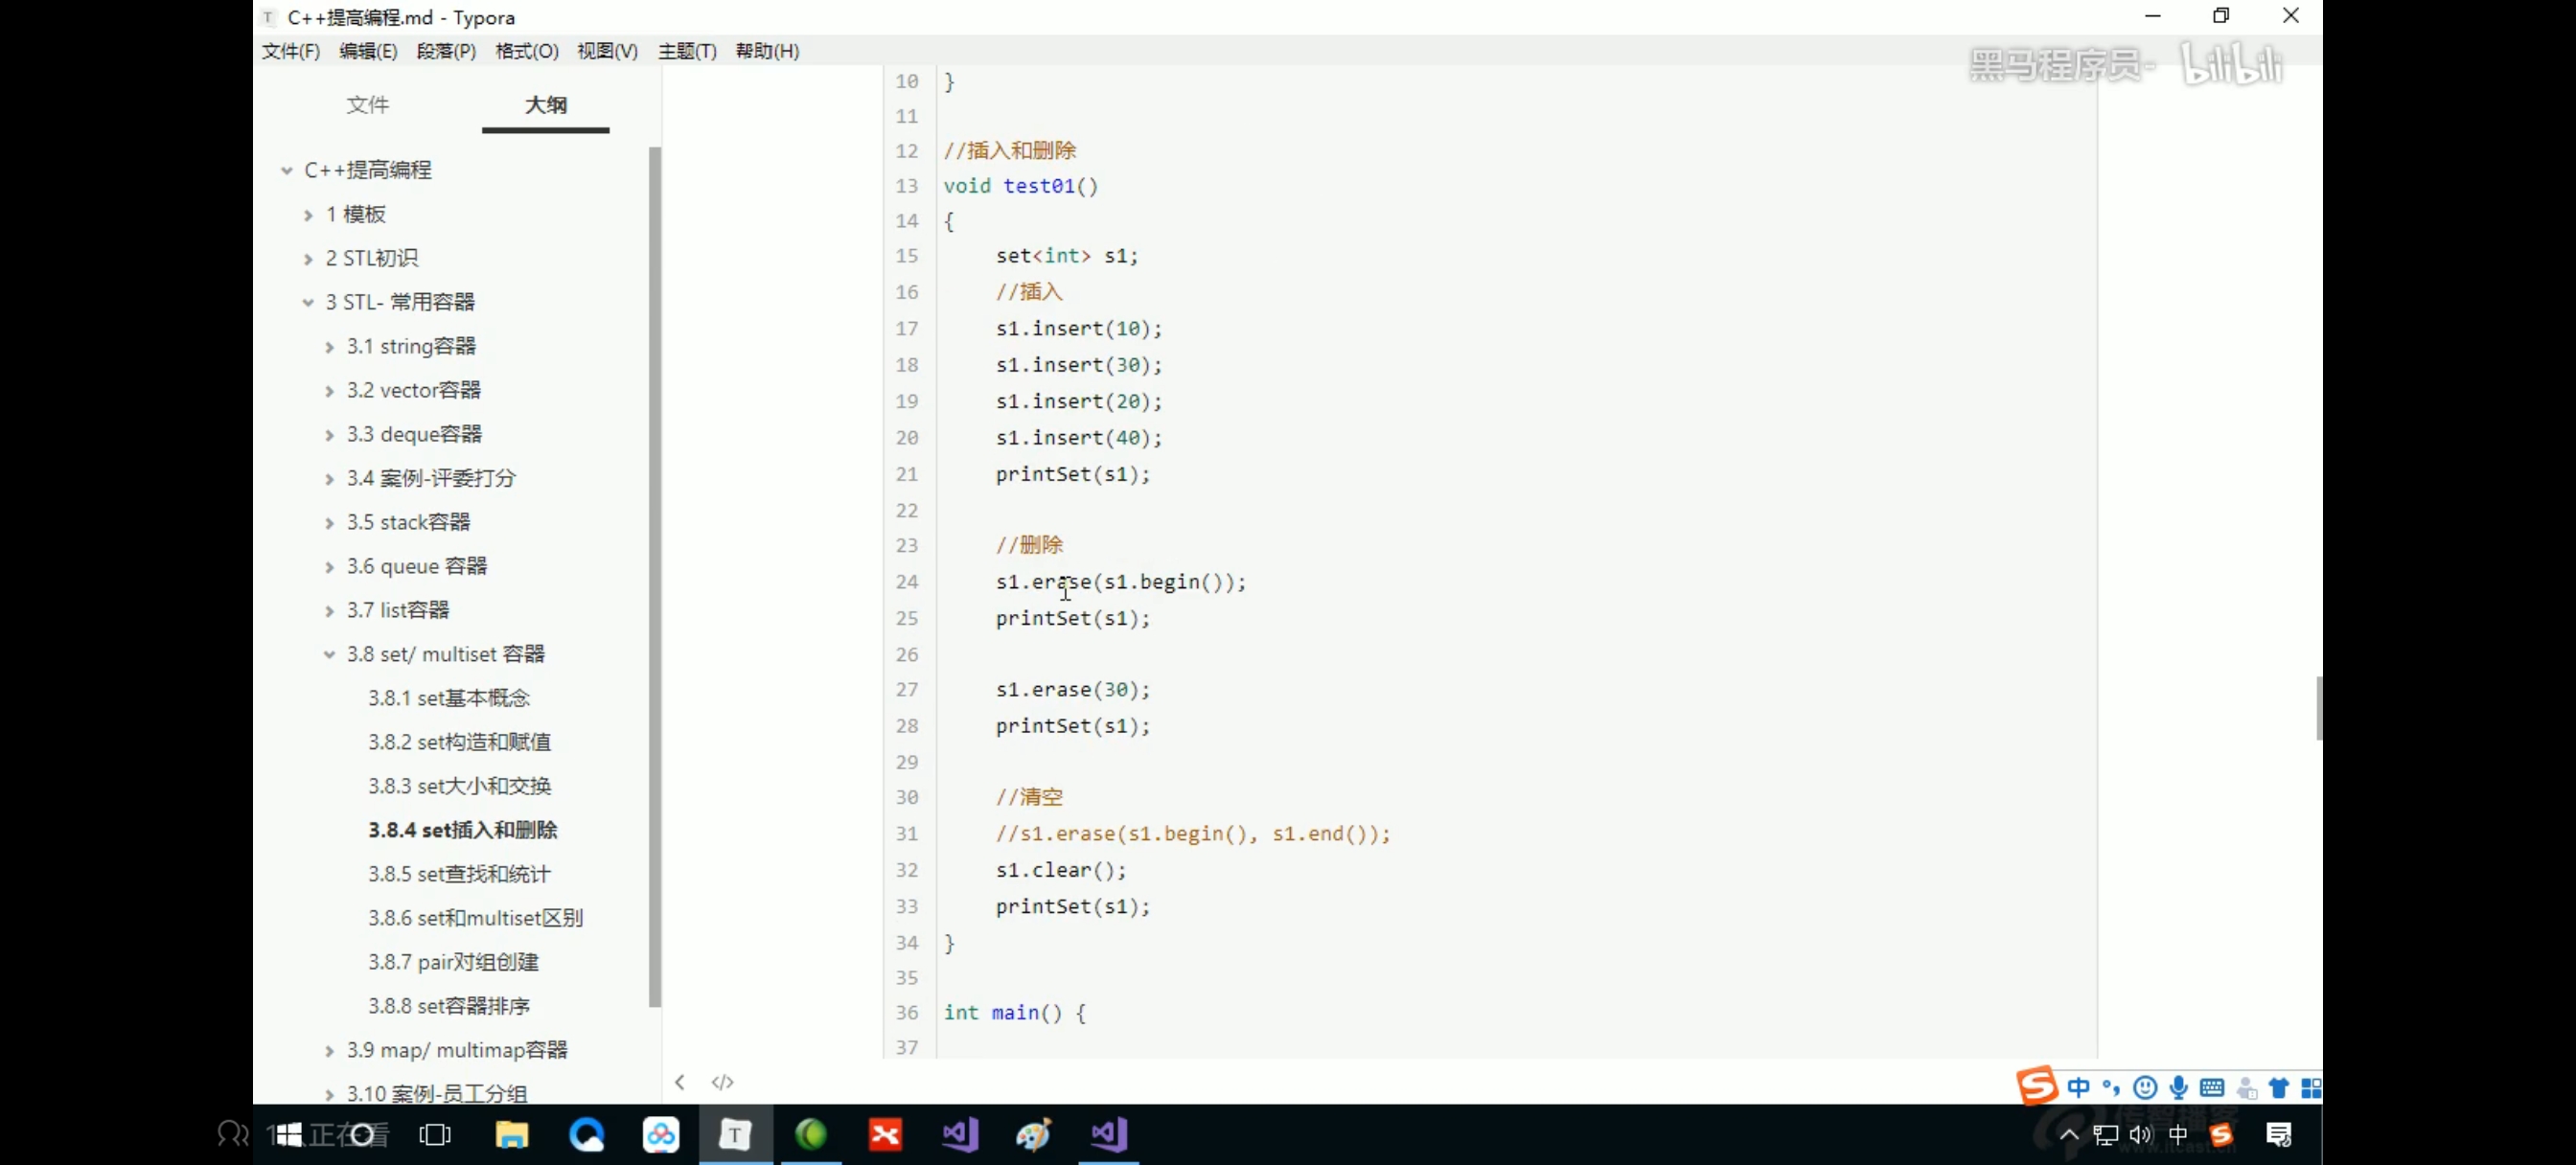Toggle Chinese/English input with the 中 icon
Viewport: 2576px width, 1165px height.
[x=2079, y=1087]
